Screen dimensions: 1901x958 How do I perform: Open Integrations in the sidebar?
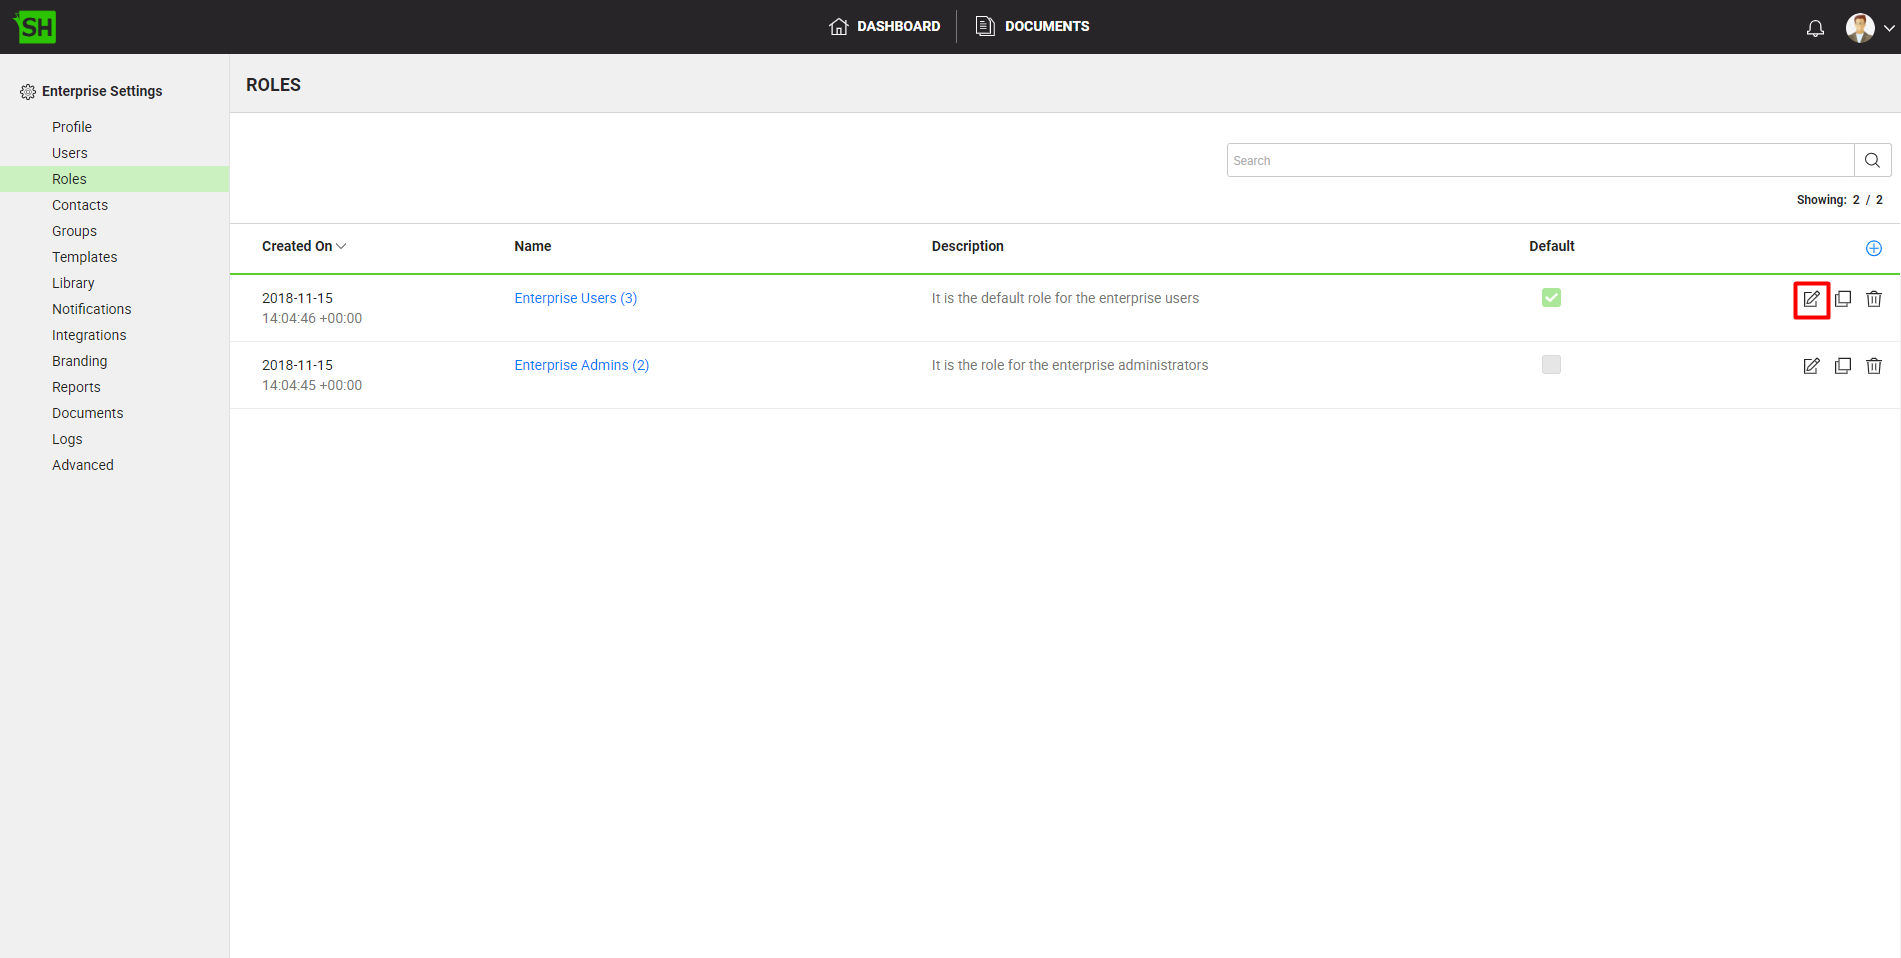[x=89, y=335]
